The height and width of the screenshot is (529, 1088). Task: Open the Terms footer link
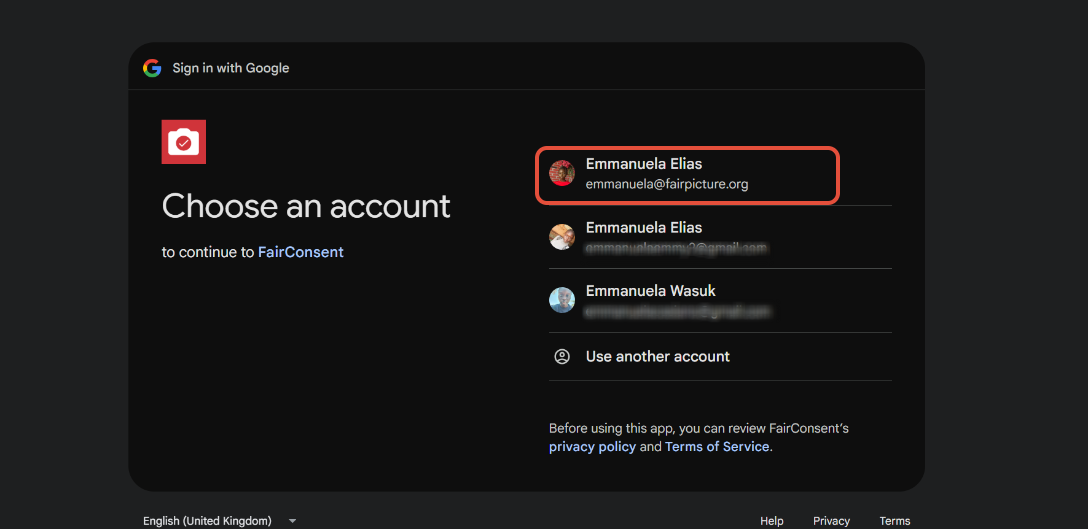point(894,521)
